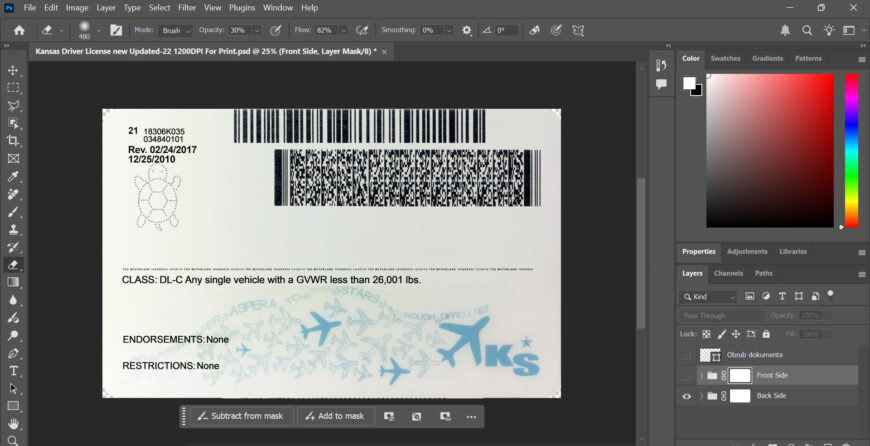
Task: Select the Crop tool
Action: [13, 141]
